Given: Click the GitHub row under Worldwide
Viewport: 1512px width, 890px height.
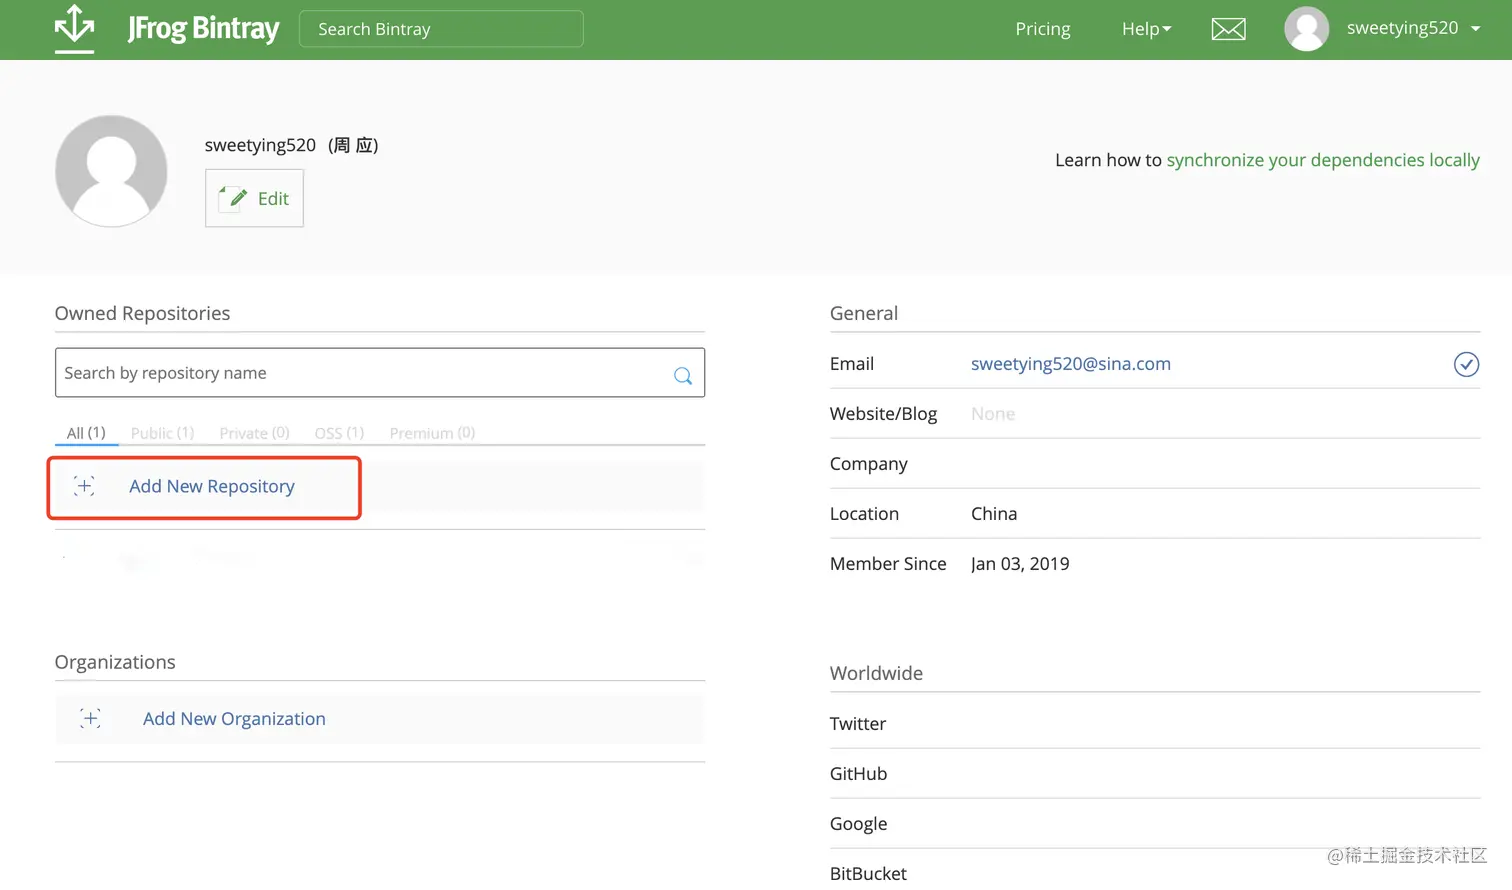Looking at the screenshot, I should click(1155, 773).
